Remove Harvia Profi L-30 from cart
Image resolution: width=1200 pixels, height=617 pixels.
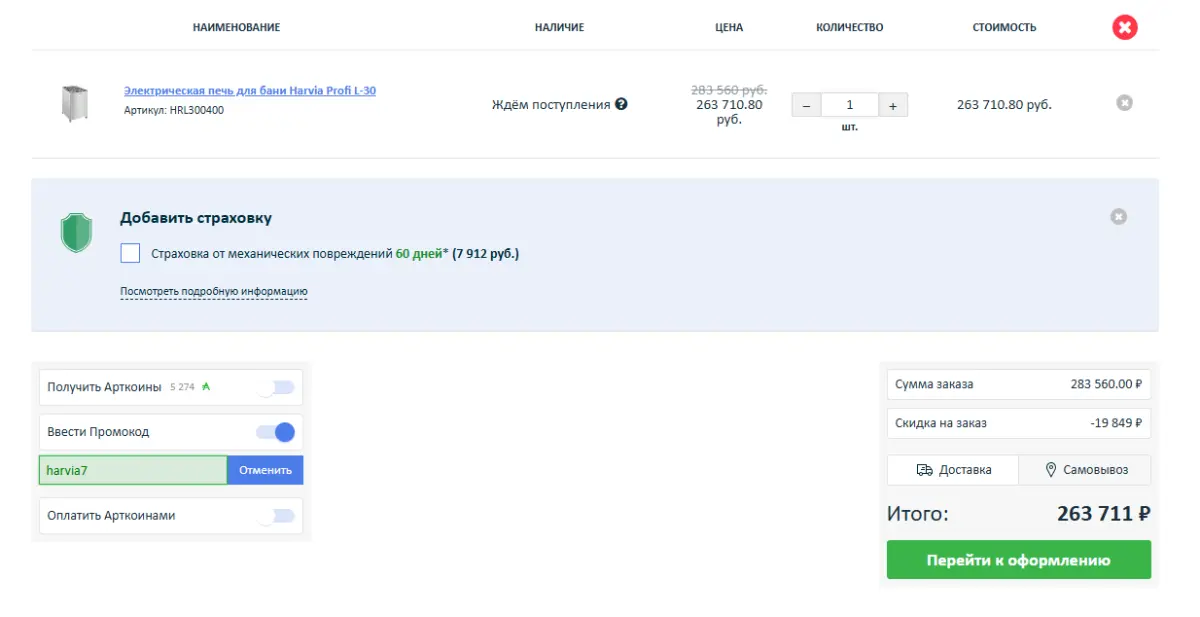click(x=1125, y=103)
